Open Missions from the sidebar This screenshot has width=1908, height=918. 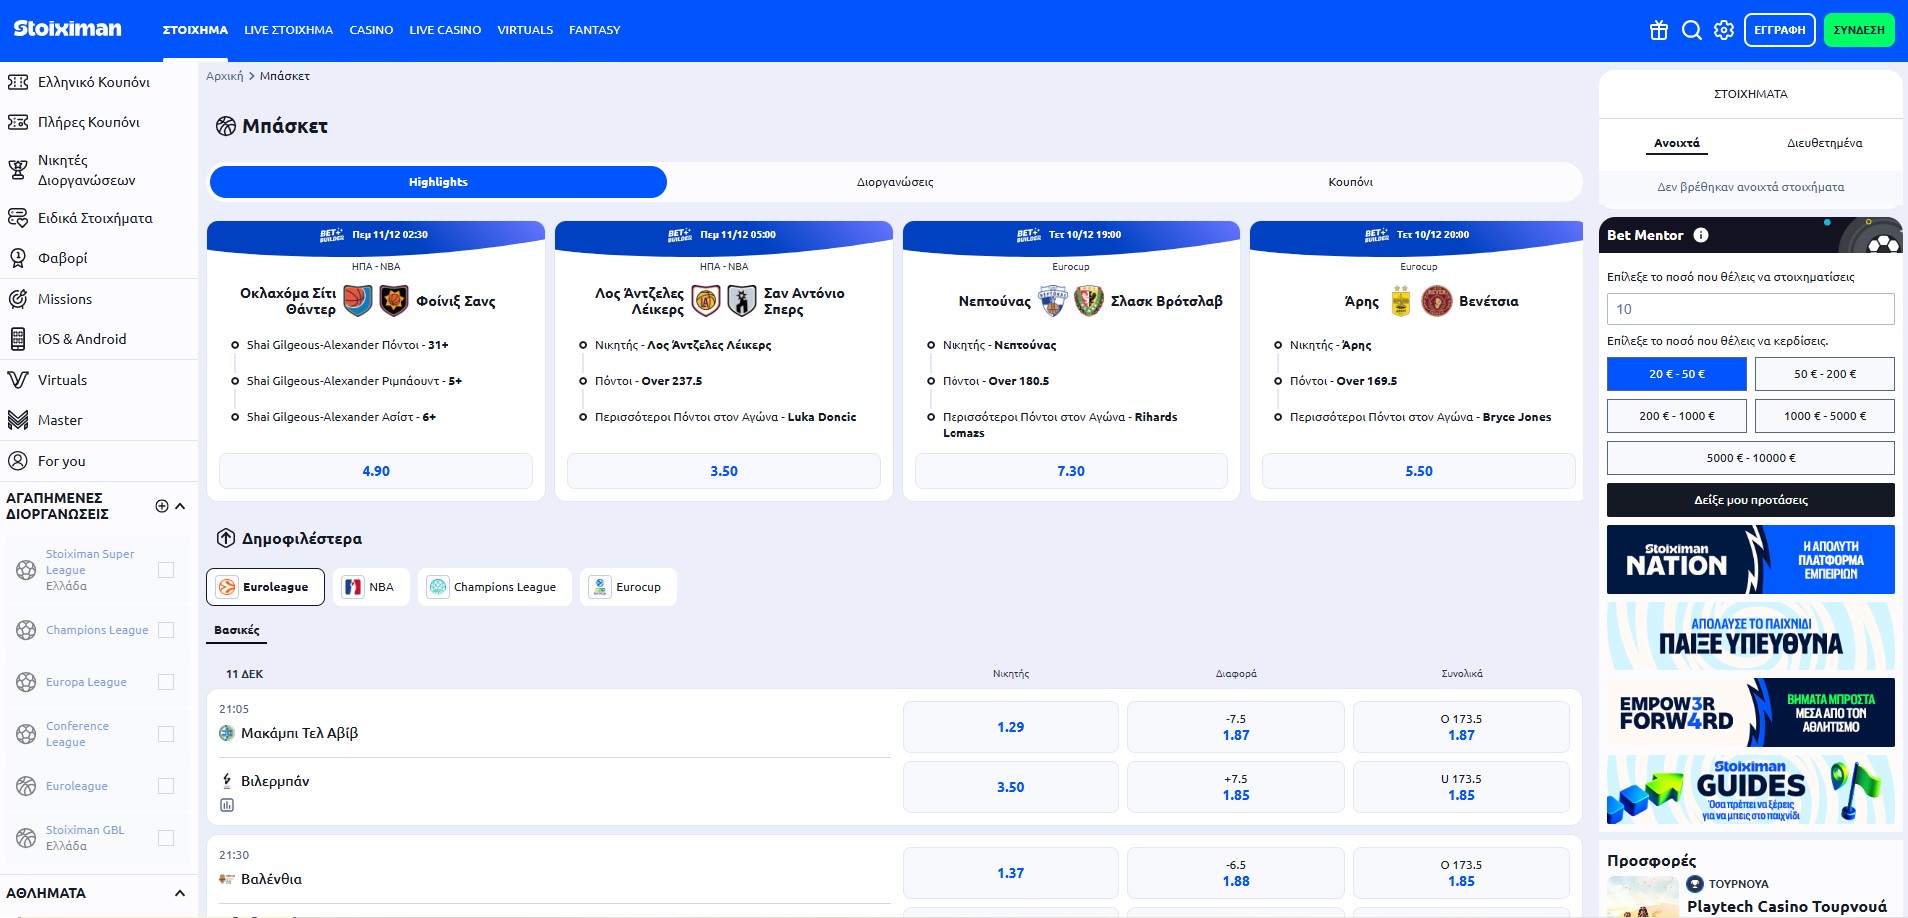pos(65,299)
